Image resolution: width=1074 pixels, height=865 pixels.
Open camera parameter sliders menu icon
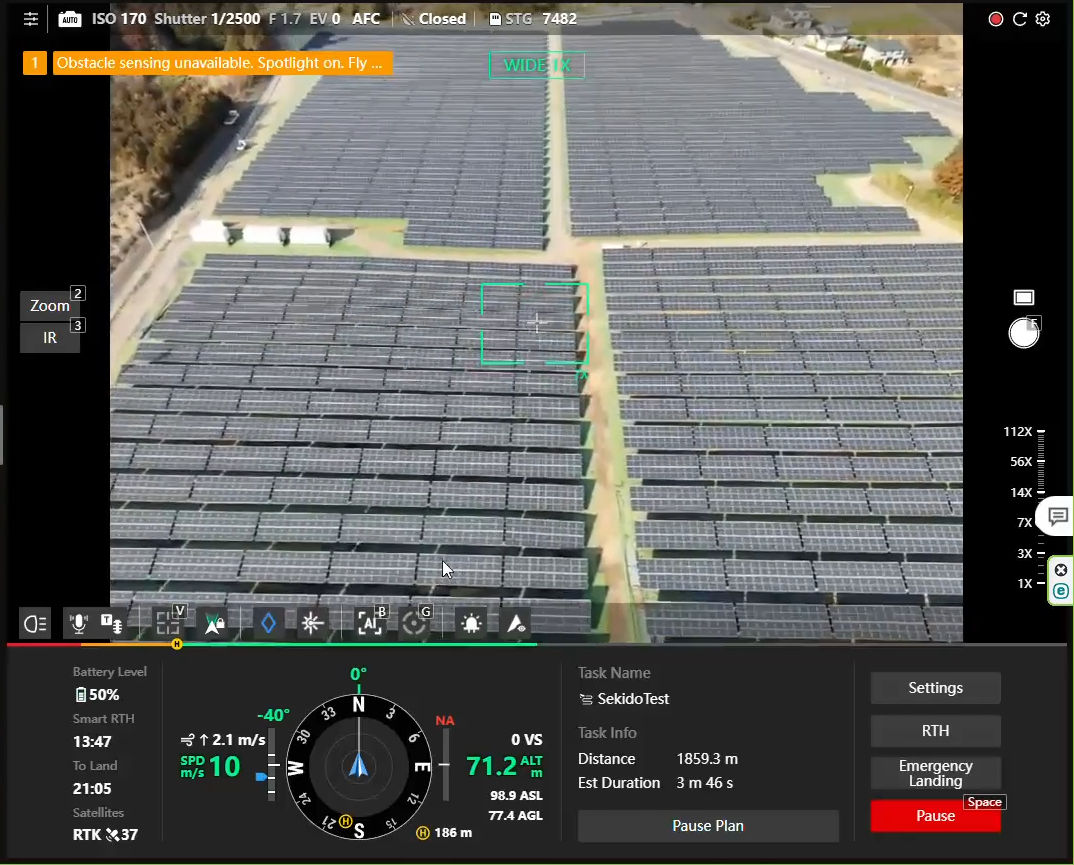pyautogui.click(x=32, y=19)
